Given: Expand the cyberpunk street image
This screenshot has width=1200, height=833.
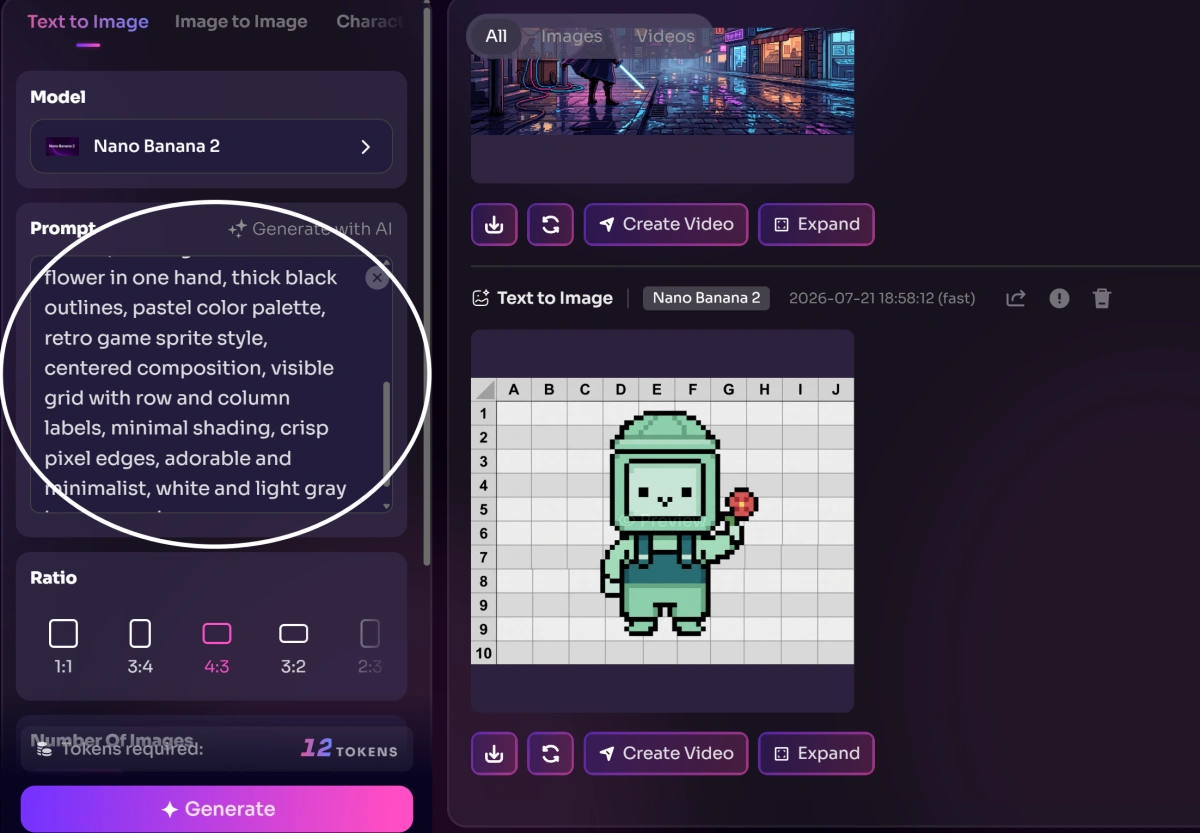Looking at the screenshot, I should click(816, 225).
